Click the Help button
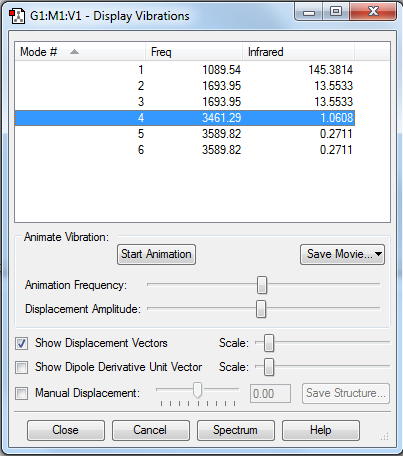 point(321,430)
